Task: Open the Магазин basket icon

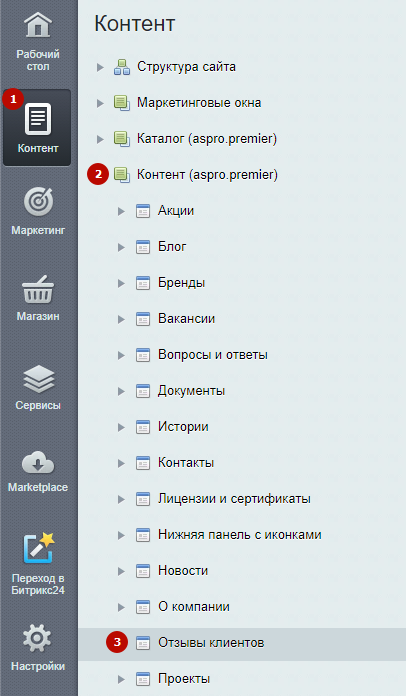Action: (x=38, y=289)
